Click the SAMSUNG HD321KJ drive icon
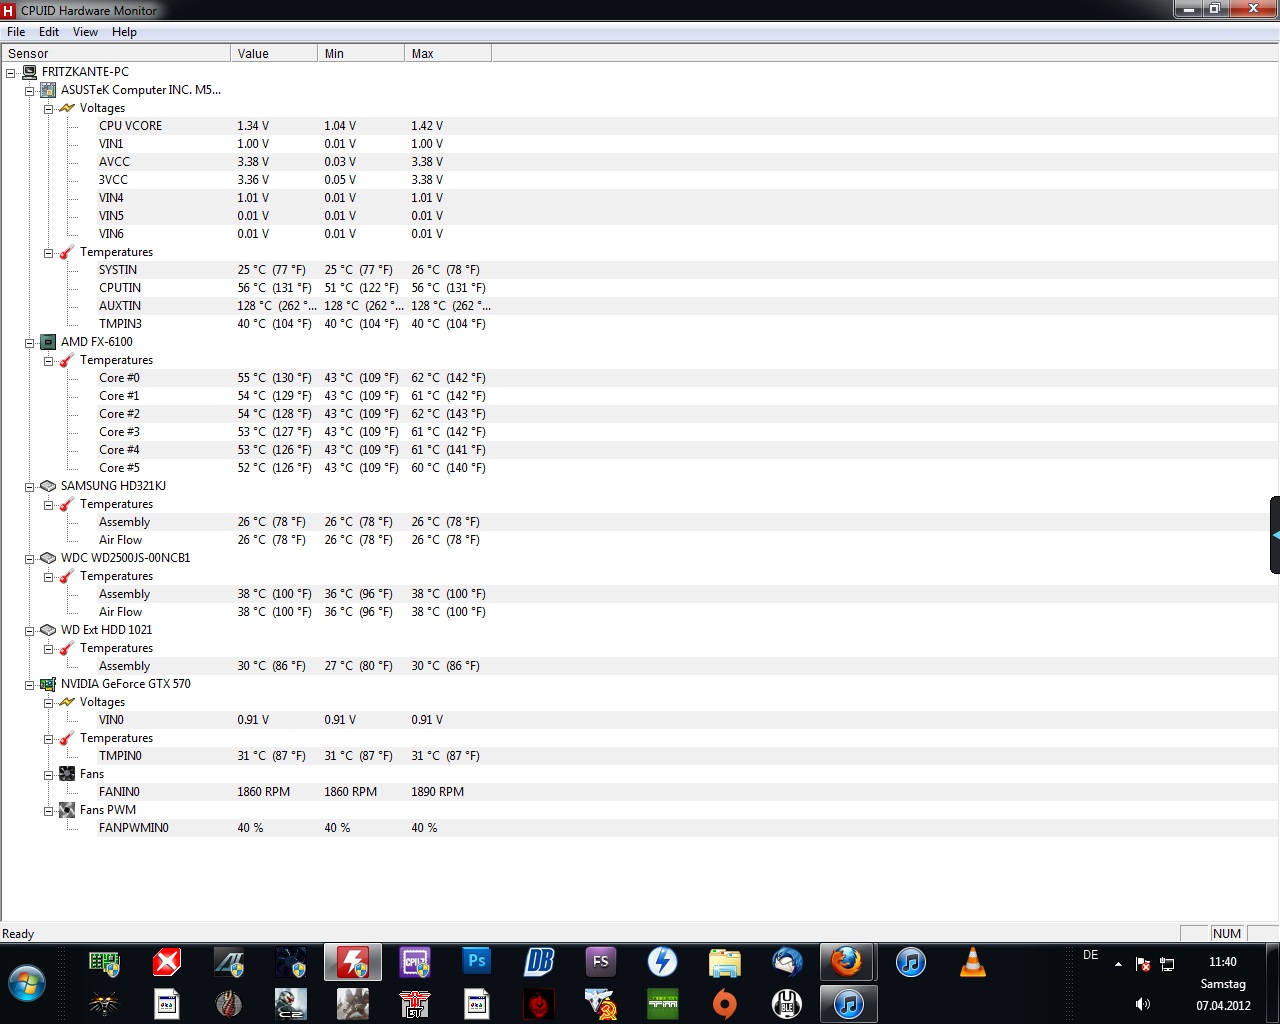The image size is (1280, 1024). (48, 486)
